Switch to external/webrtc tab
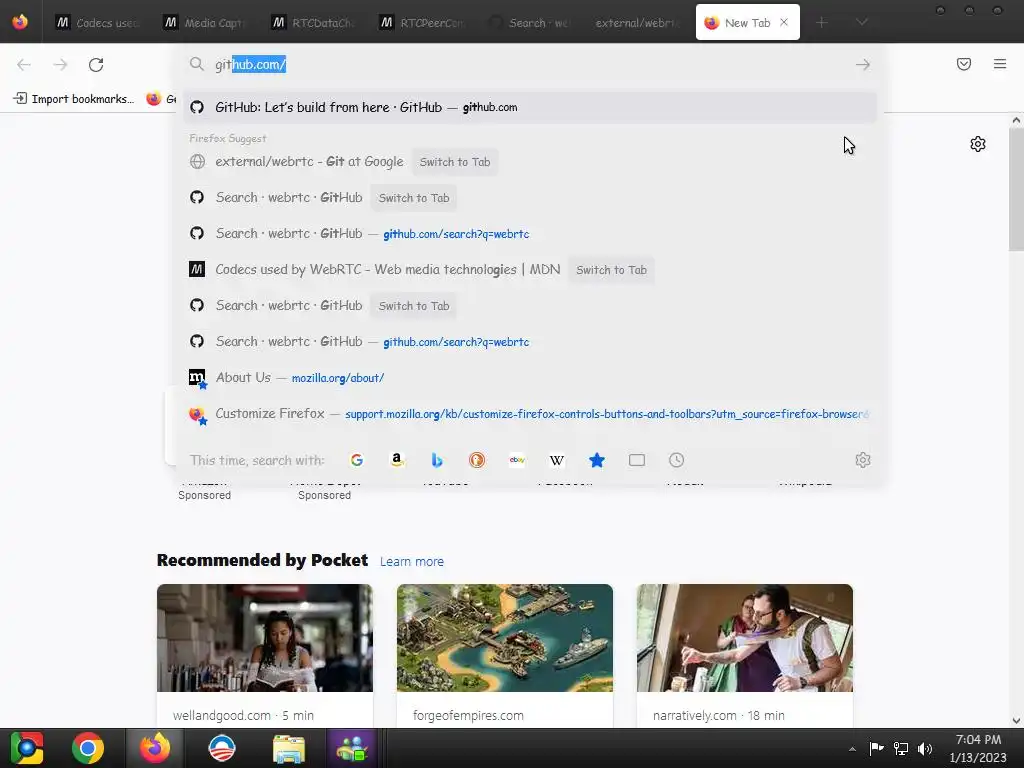1024x768 pixels. pyautogui.click(x=639, y=22)
